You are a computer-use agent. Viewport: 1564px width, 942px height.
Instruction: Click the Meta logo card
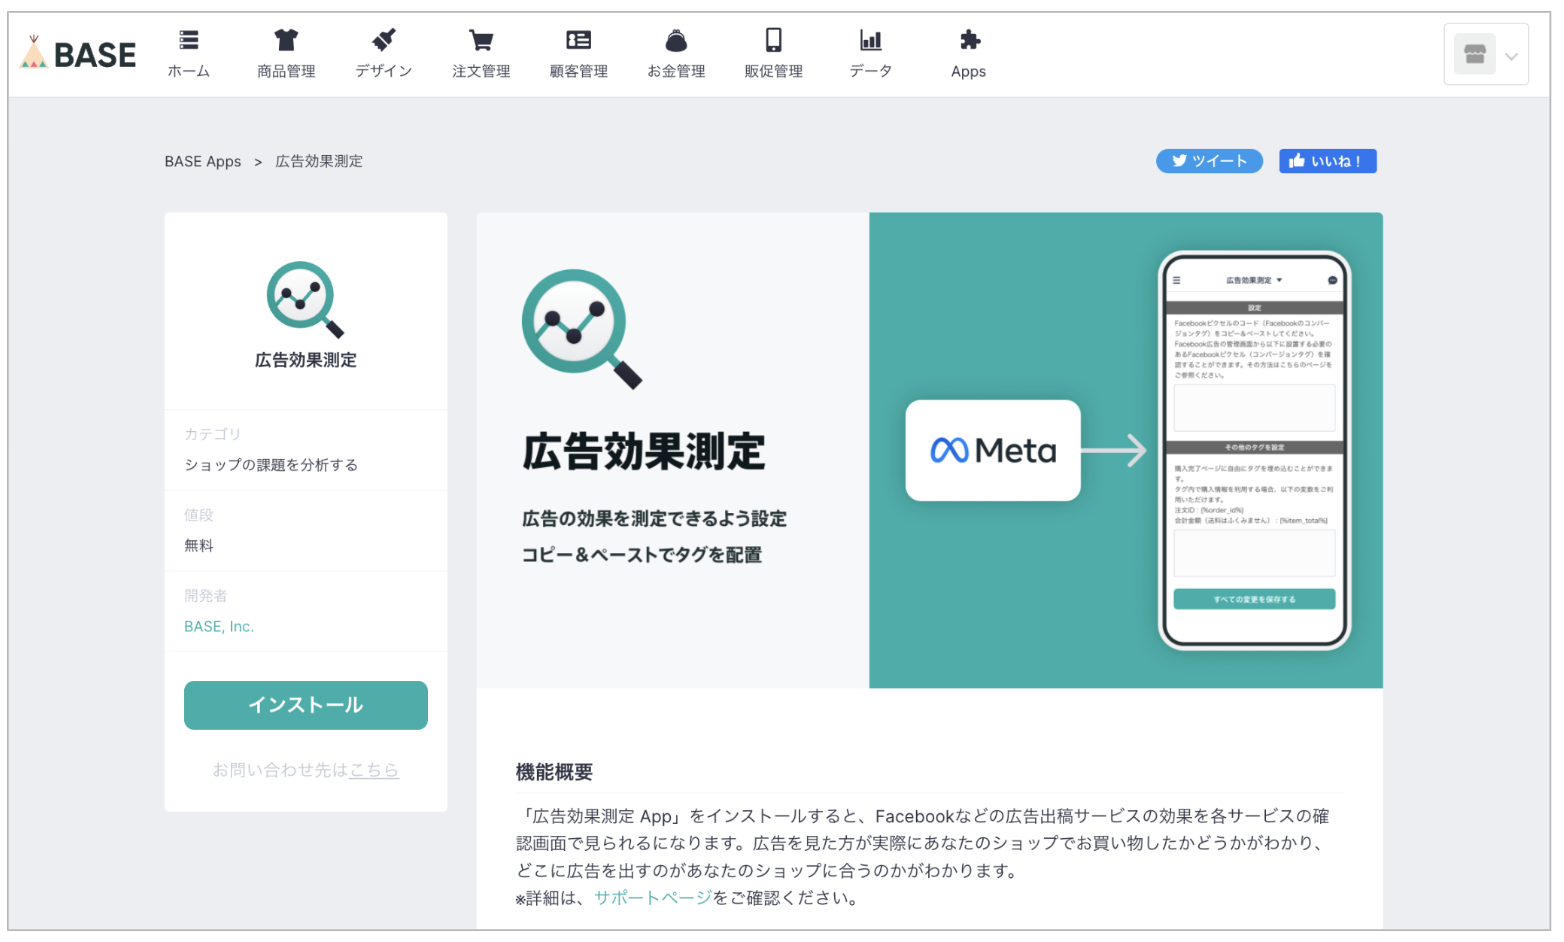point(993,450)
